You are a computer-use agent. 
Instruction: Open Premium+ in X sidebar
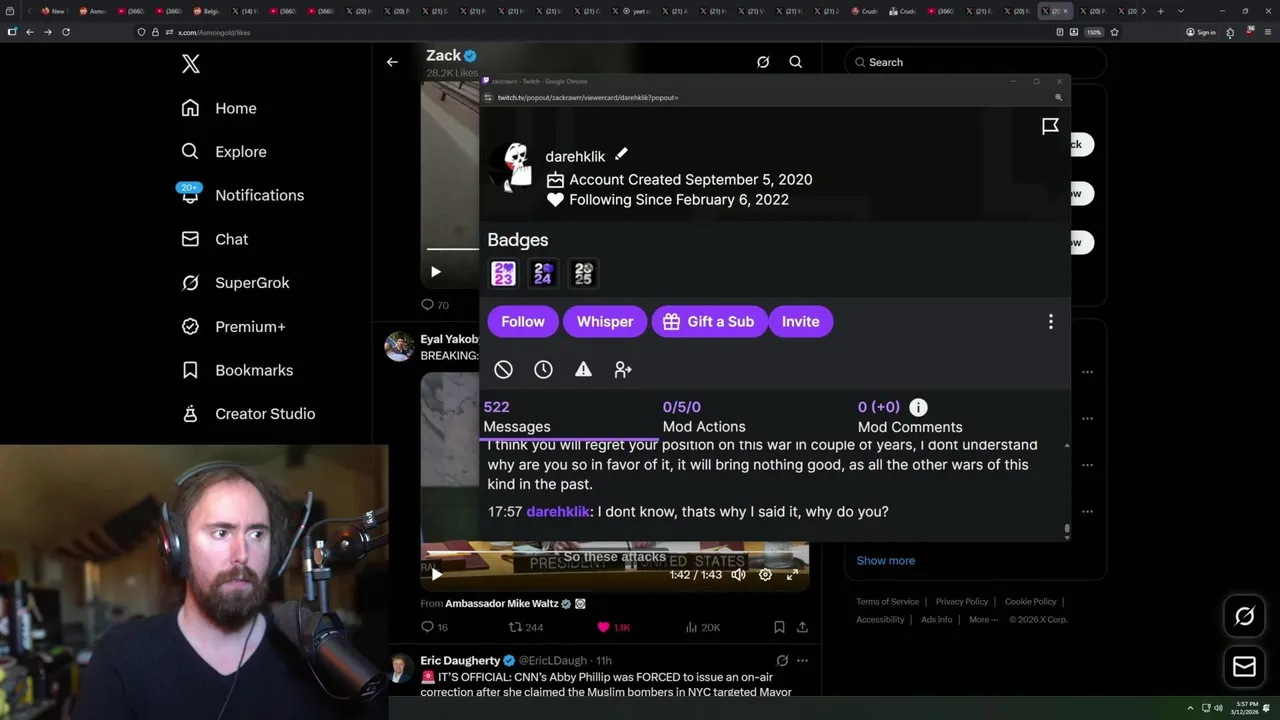click(233, 326)
